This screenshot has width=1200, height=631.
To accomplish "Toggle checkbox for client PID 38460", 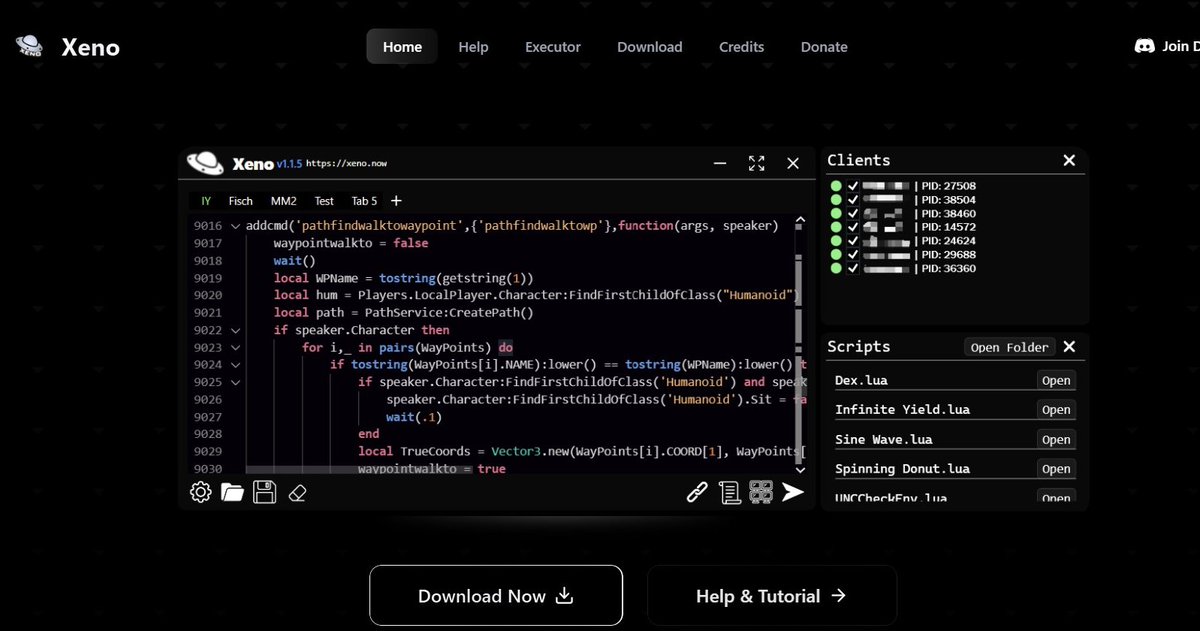I will [x=853, y=214].
